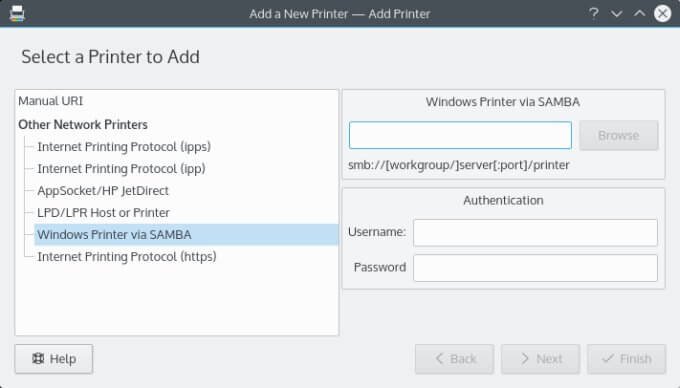Maximize the Add Printer window

pyautogui.click(x=639, y=13)
